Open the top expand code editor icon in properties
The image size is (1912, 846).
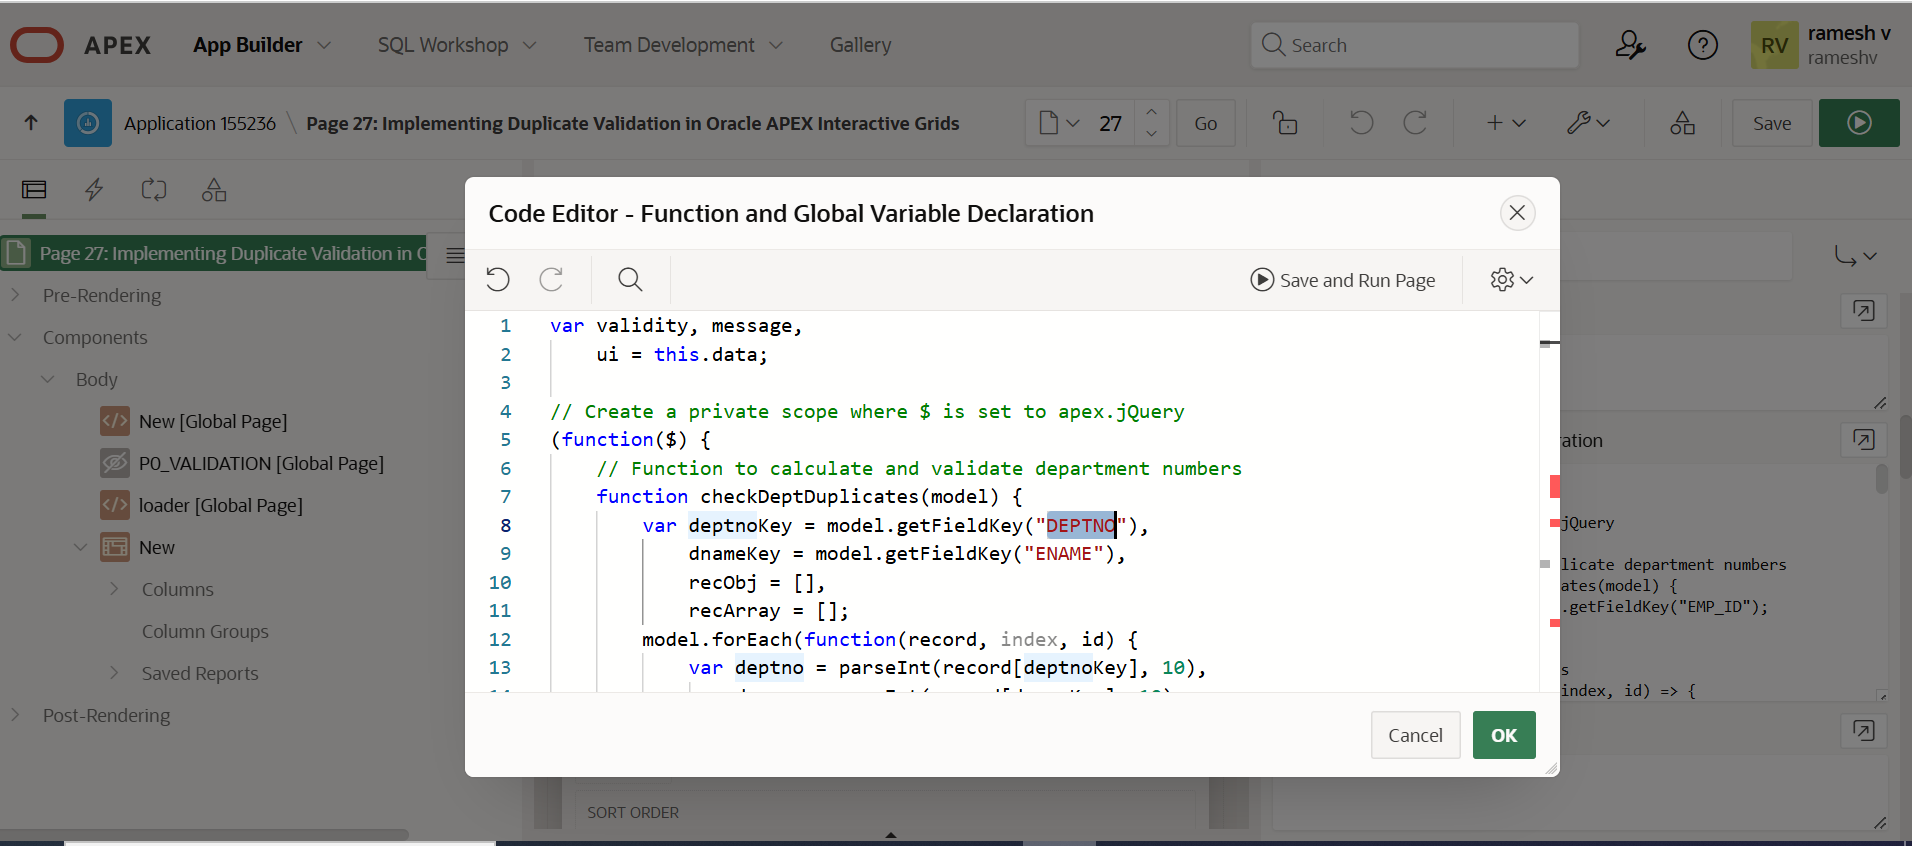coord(1863,310)
